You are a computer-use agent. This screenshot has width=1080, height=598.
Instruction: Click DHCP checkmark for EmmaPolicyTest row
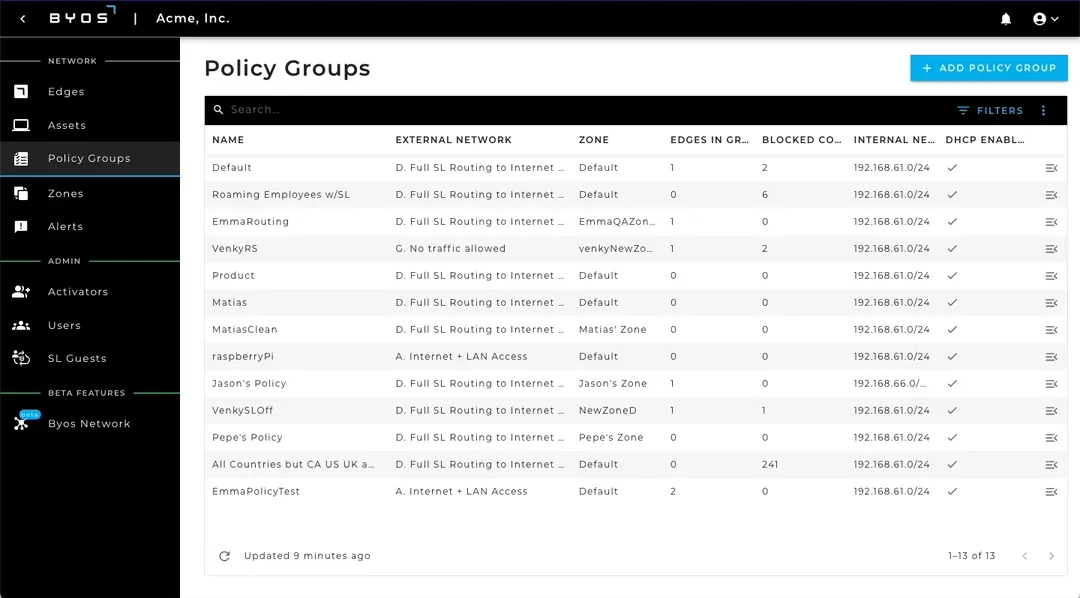click(x=952, y=491)
